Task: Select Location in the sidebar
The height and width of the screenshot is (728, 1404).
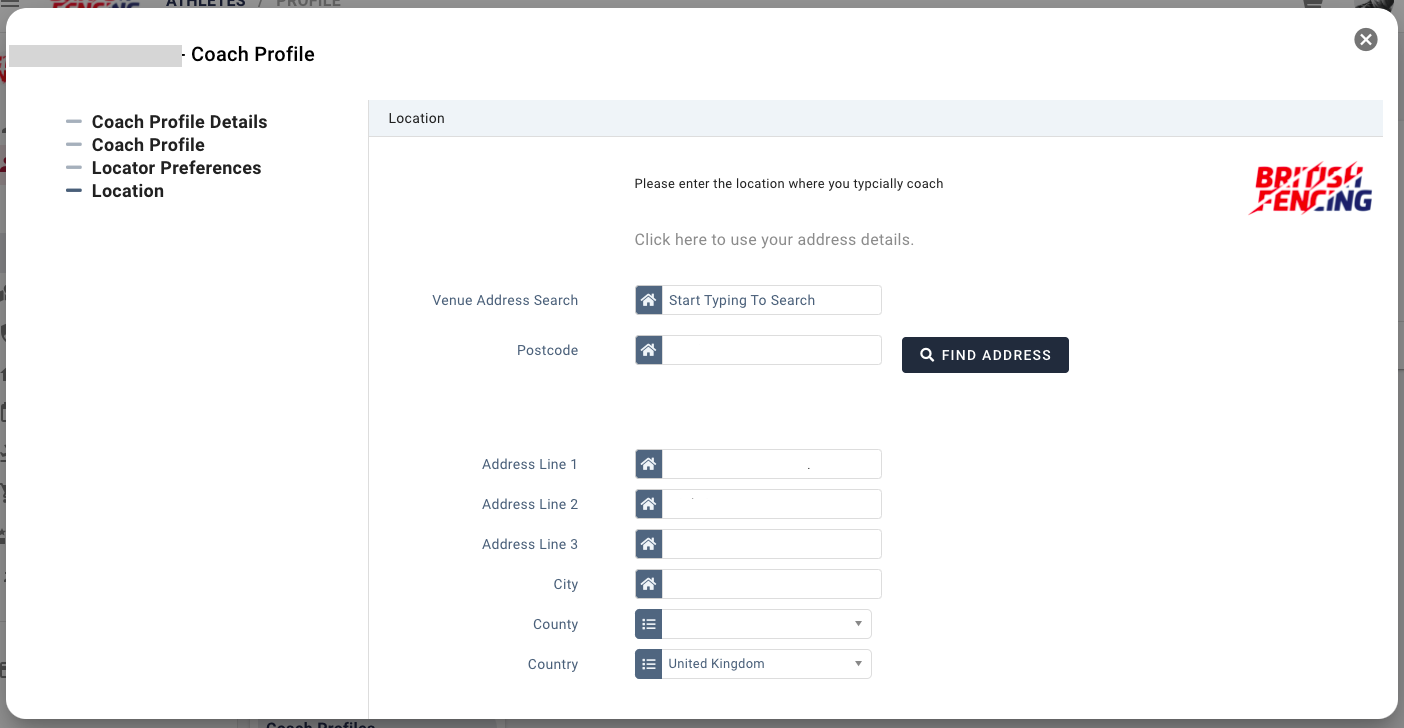Action: (127, 191)
